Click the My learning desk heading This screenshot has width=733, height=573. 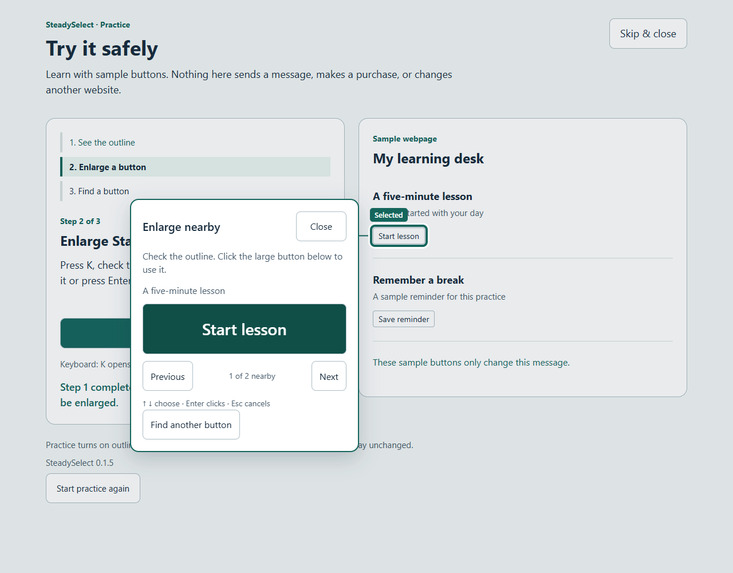[x=428, y=159]
